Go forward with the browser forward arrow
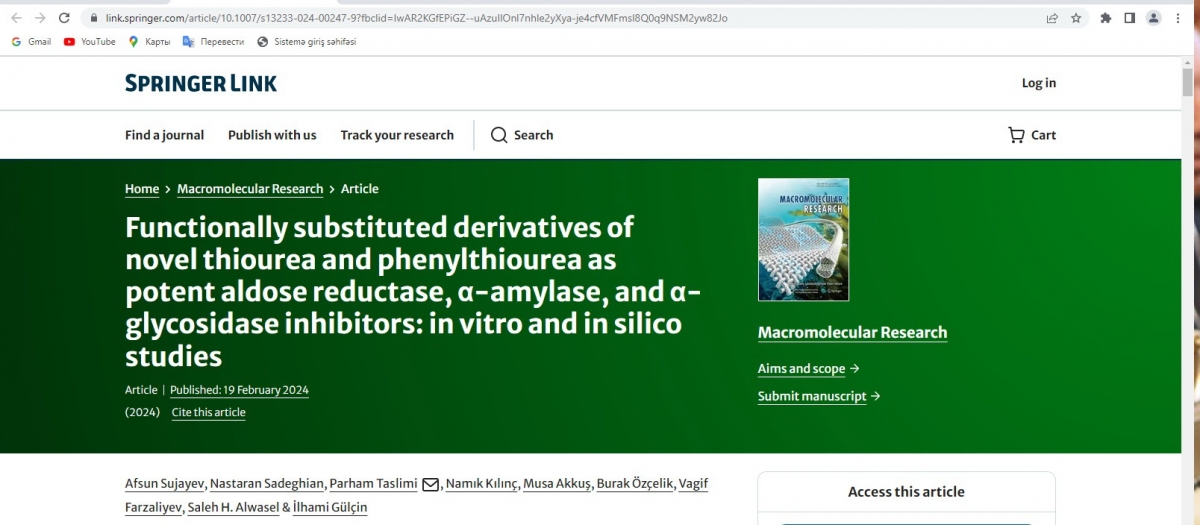The image size is (1200, 525). [40, 18]
